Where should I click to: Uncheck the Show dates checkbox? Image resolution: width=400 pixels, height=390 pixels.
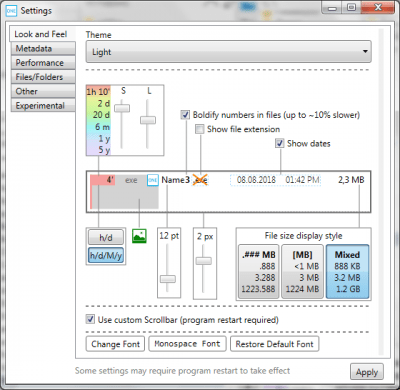[279, 143]
